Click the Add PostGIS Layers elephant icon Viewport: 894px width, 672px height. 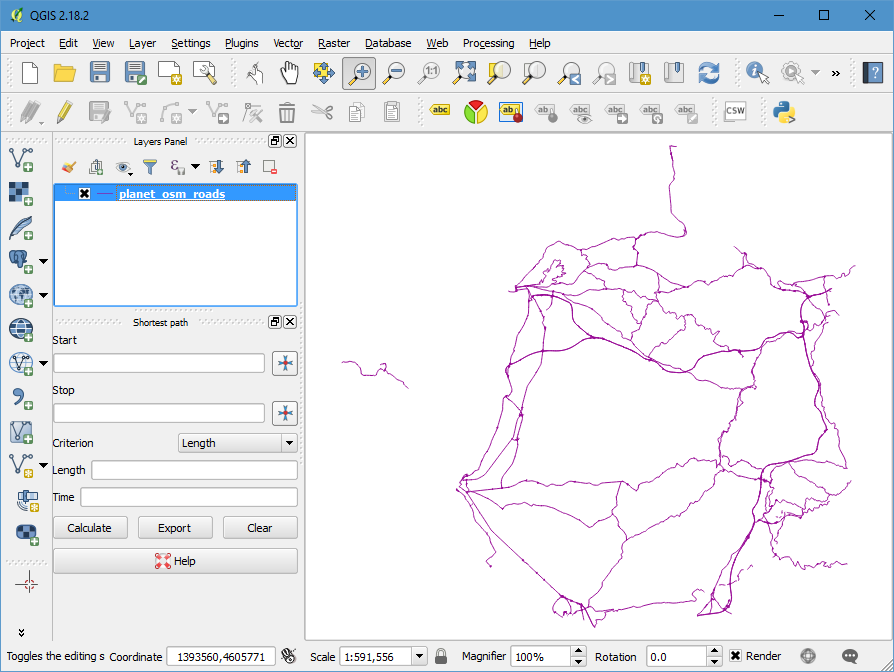21,262
